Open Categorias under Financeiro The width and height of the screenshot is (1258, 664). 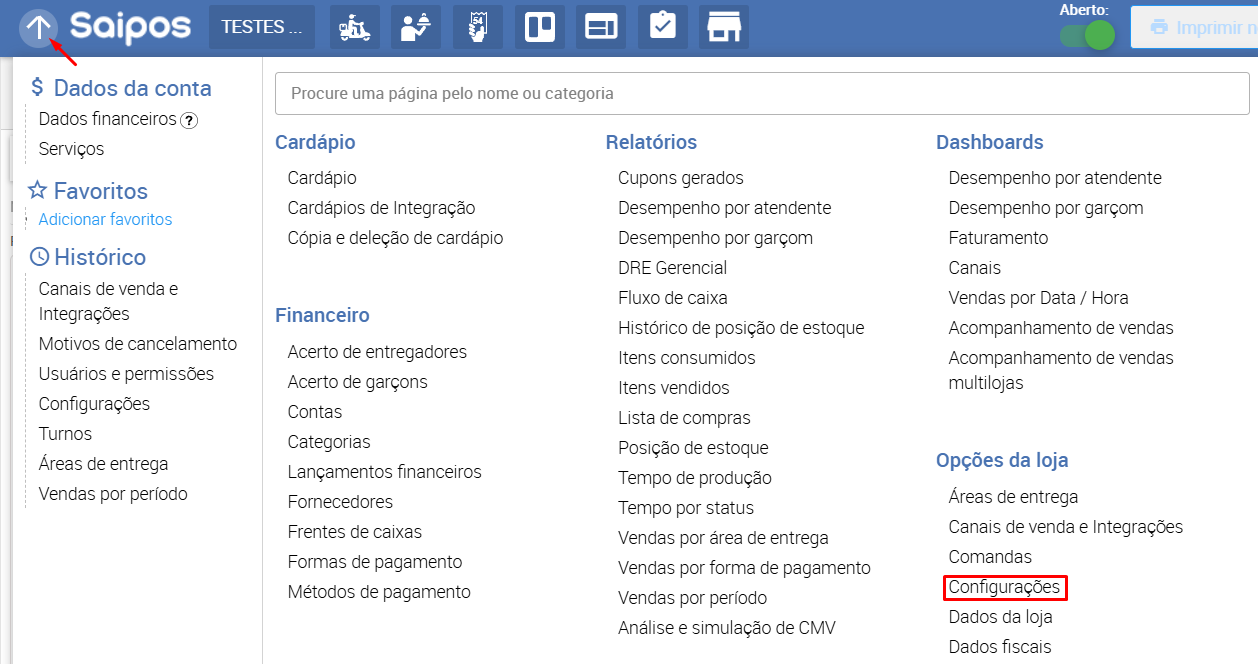[329, 442]
